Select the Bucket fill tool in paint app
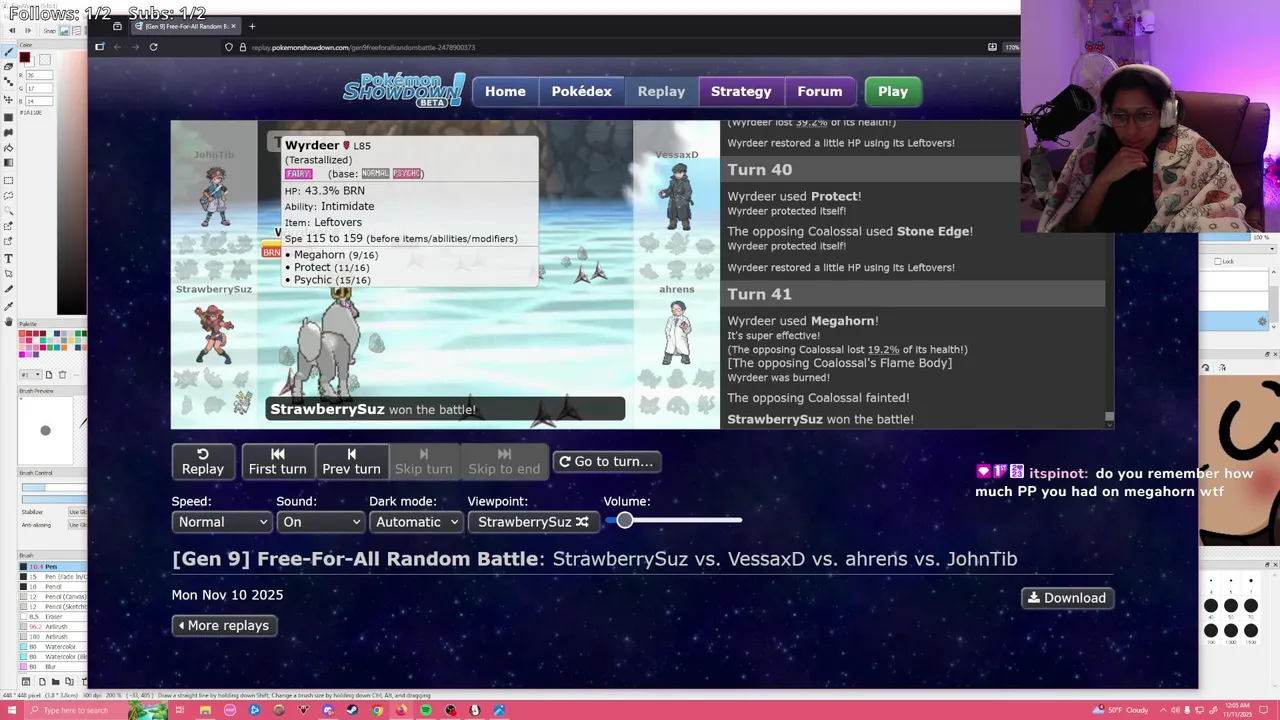This screenshot has height=720, width=1280. pyautogui.click(x=8, y=148)
